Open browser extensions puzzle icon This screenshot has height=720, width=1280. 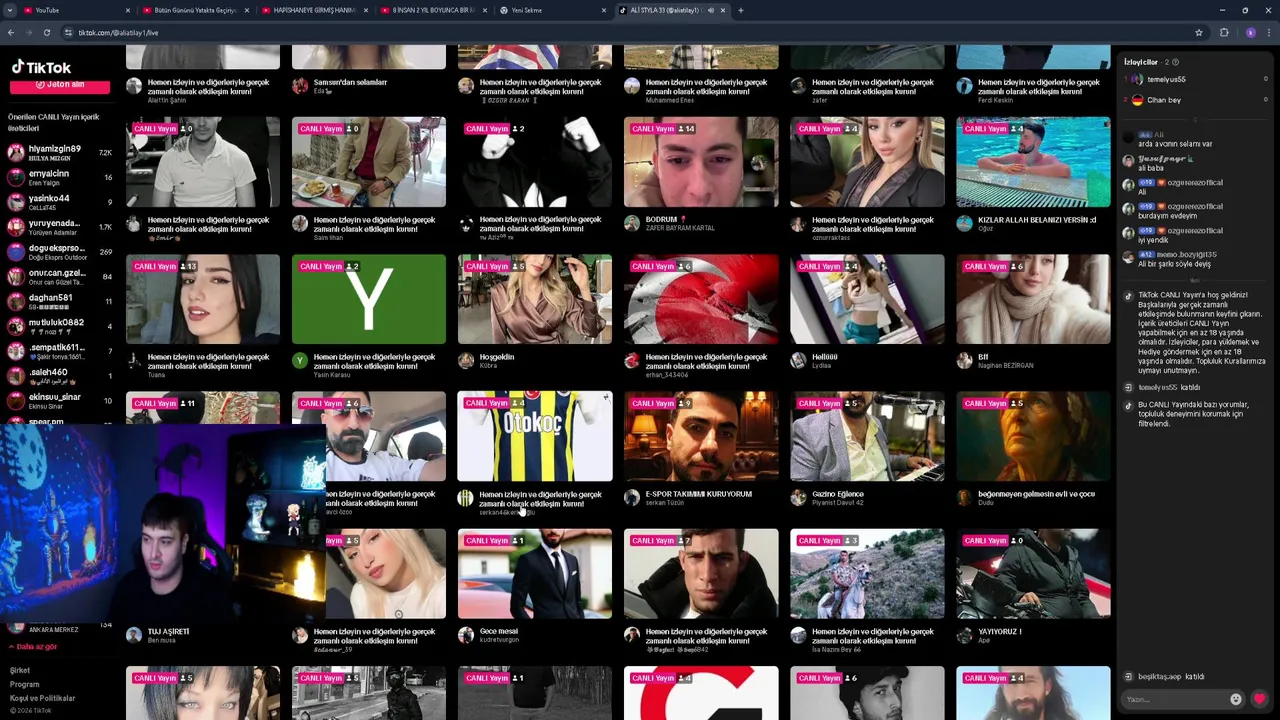coord(1224,32)
